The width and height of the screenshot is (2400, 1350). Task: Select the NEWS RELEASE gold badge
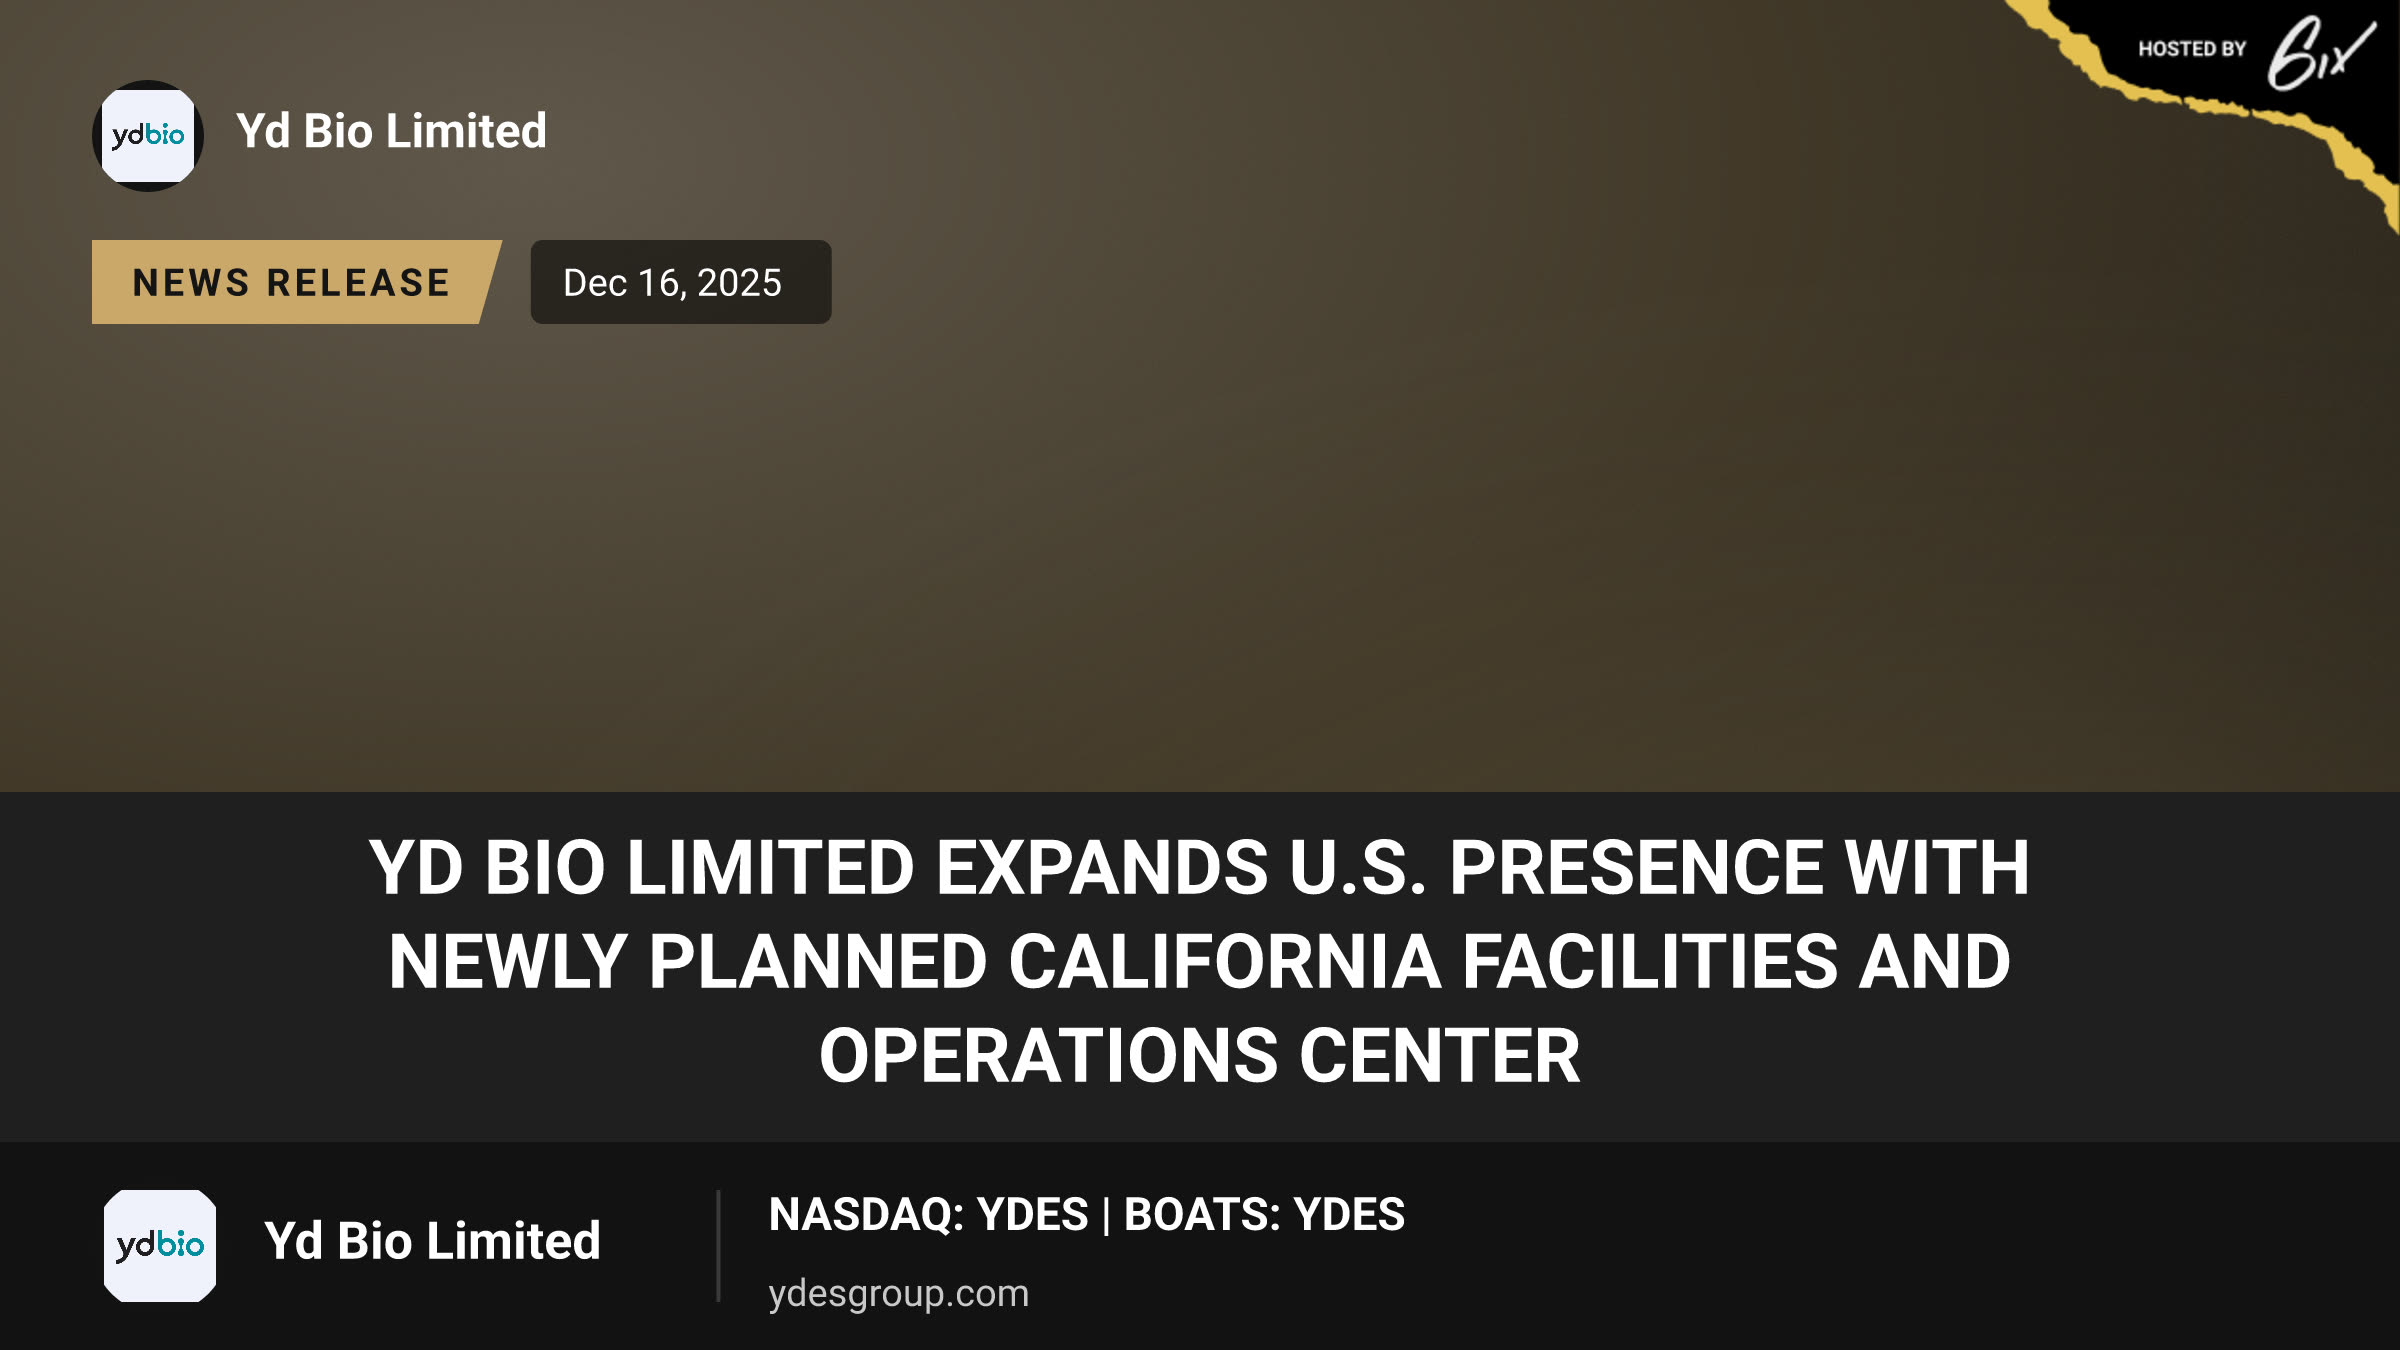click(296, 282)
